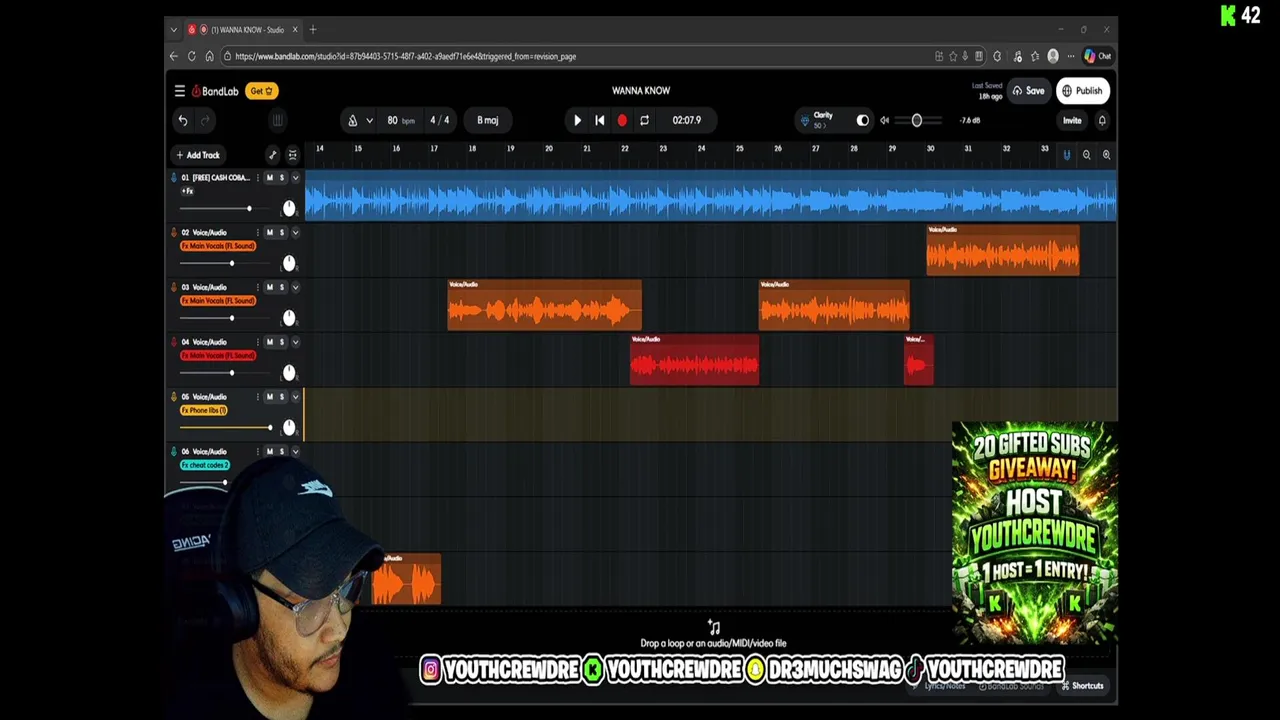Redo the last undone action

click(x=206, y=121)
